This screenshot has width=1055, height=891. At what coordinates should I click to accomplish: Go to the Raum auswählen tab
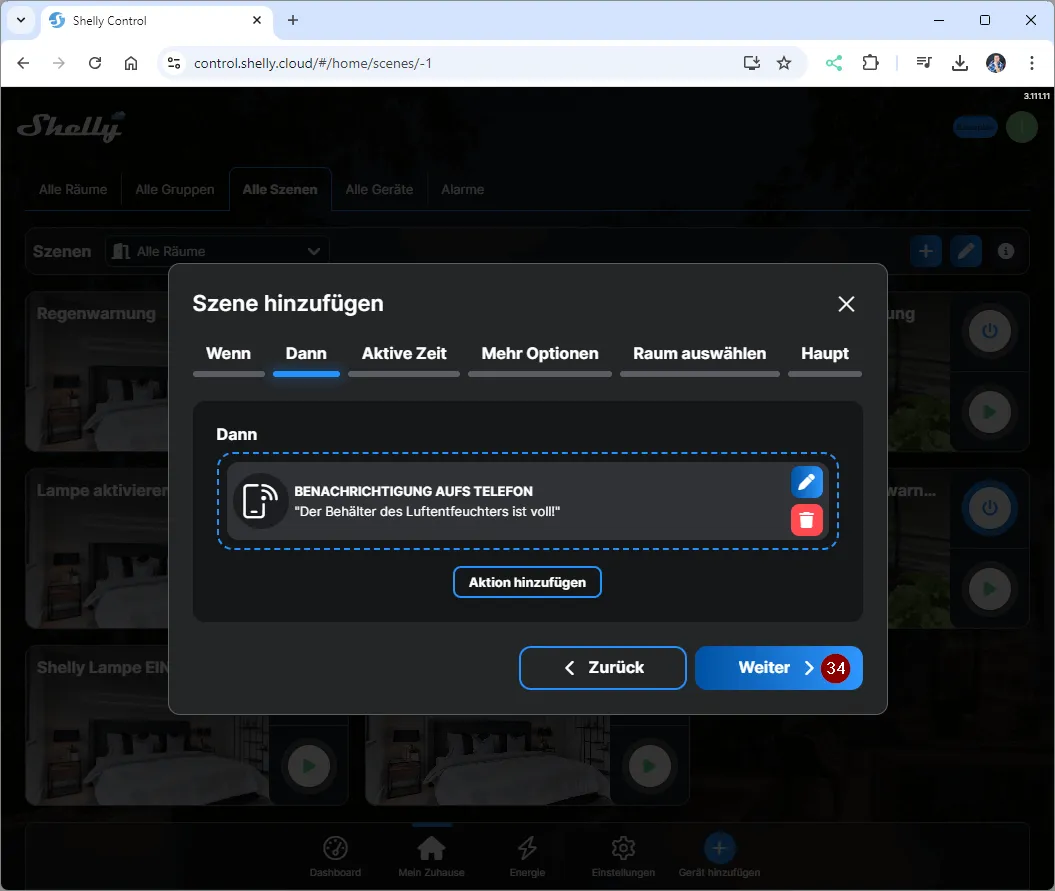pyautogui.click(x=699, y=354)
